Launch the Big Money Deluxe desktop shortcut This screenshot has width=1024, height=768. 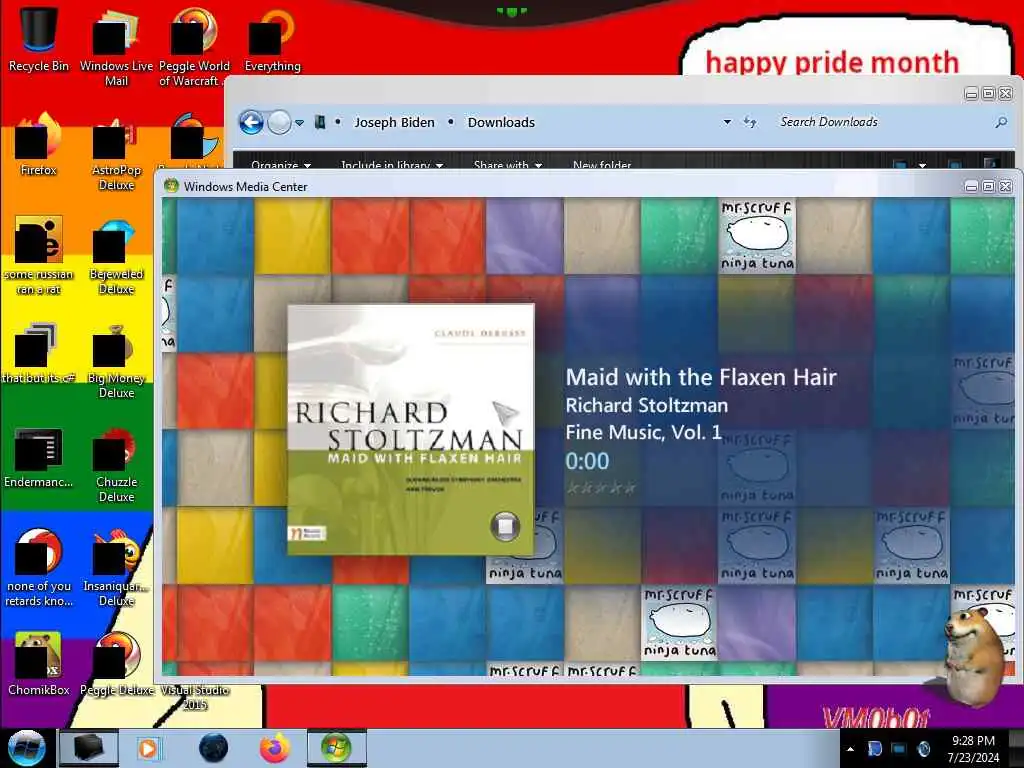tap(116, 360)
